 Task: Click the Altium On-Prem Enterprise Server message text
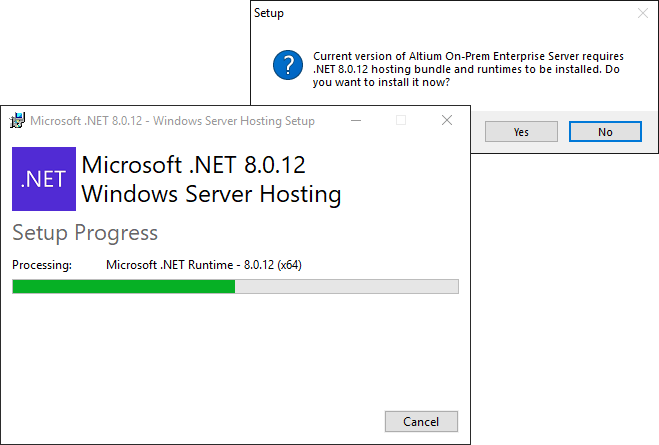468,69
